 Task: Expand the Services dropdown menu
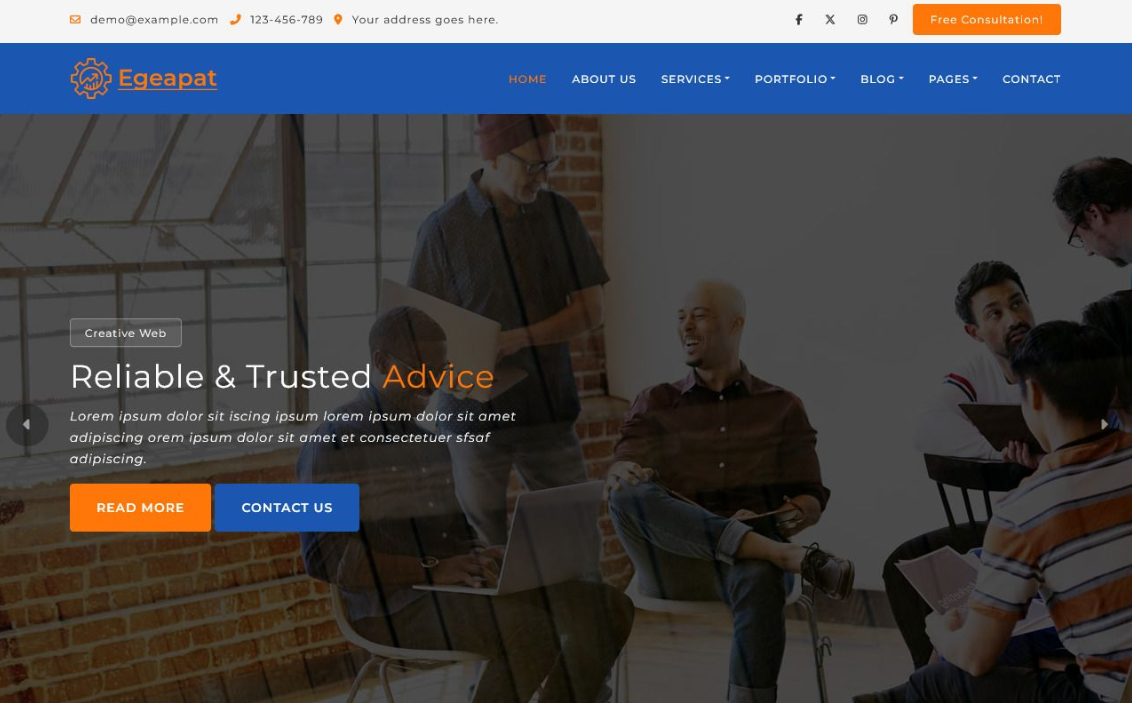(695, 79)
